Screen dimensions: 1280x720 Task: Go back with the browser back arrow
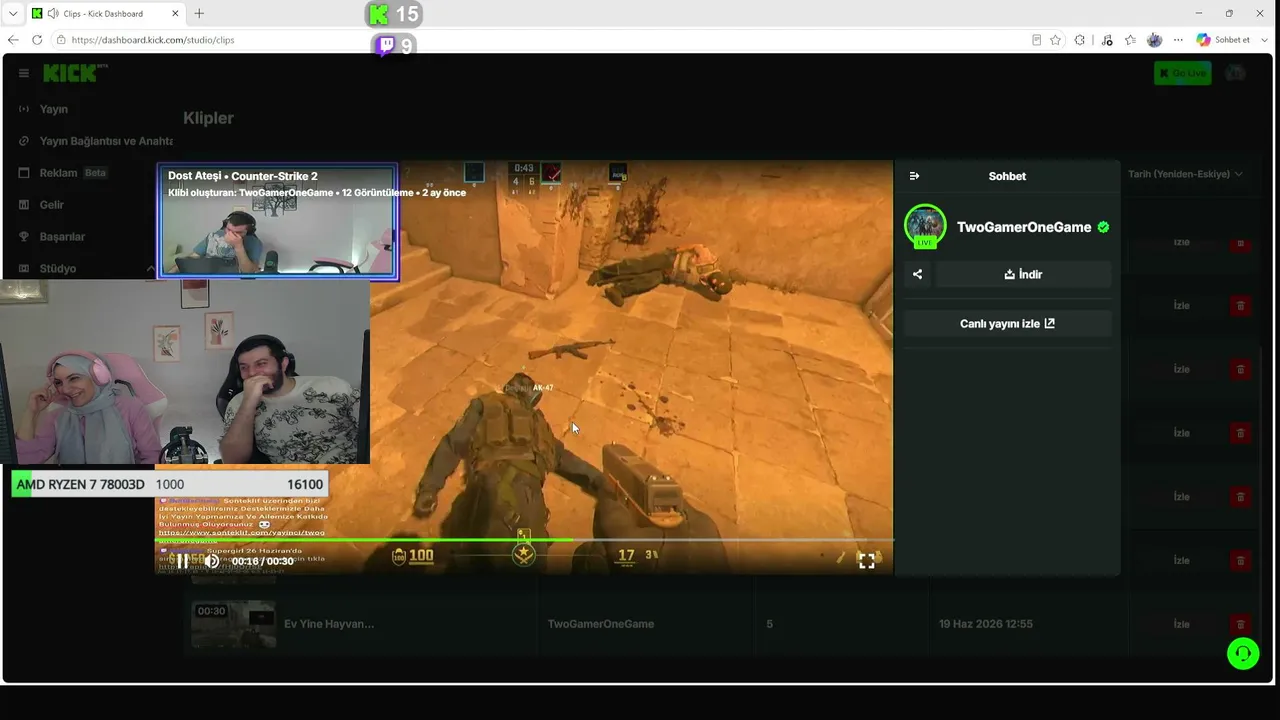pyautogui.click(x=13, y=40)
